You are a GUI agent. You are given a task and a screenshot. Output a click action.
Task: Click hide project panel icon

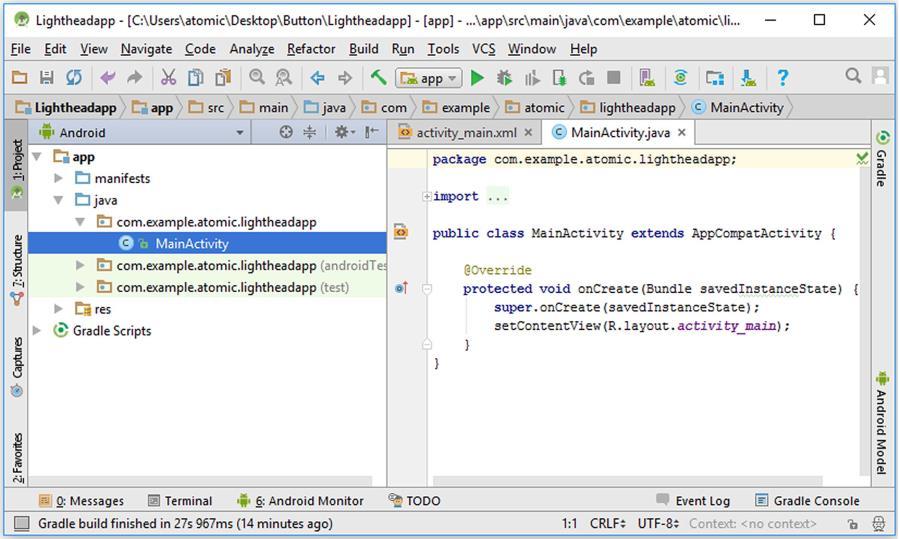click(x=372, y=133)
